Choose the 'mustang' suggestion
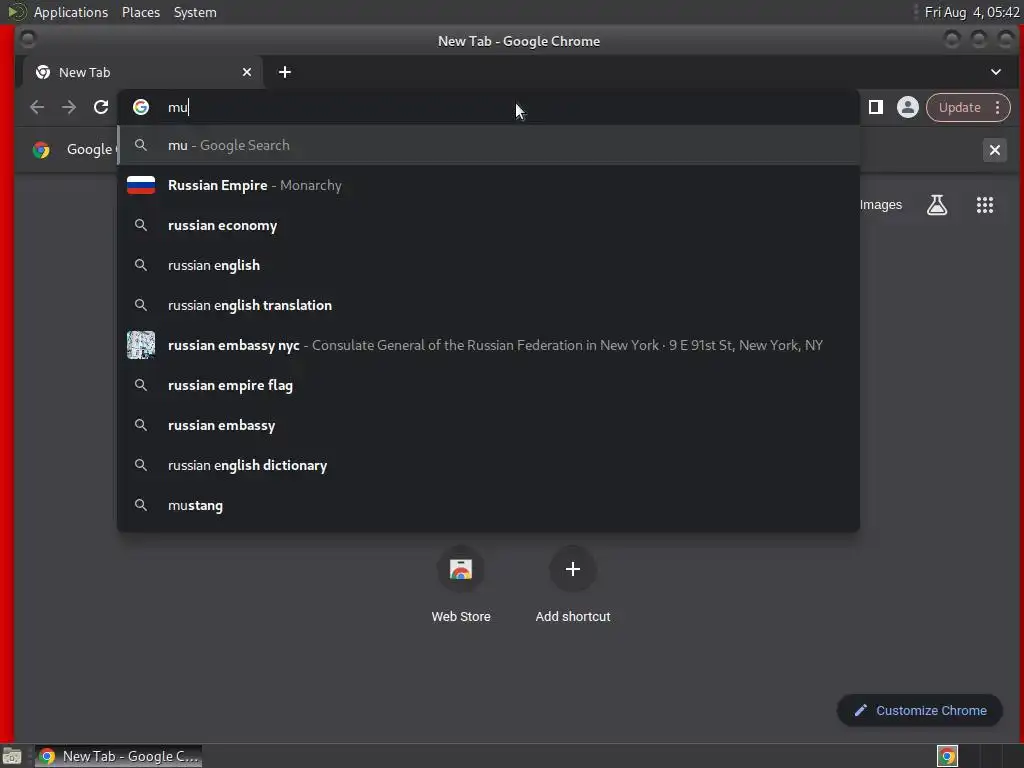The height and width of the screenshot is (768, 1024). tap(488, 505)
